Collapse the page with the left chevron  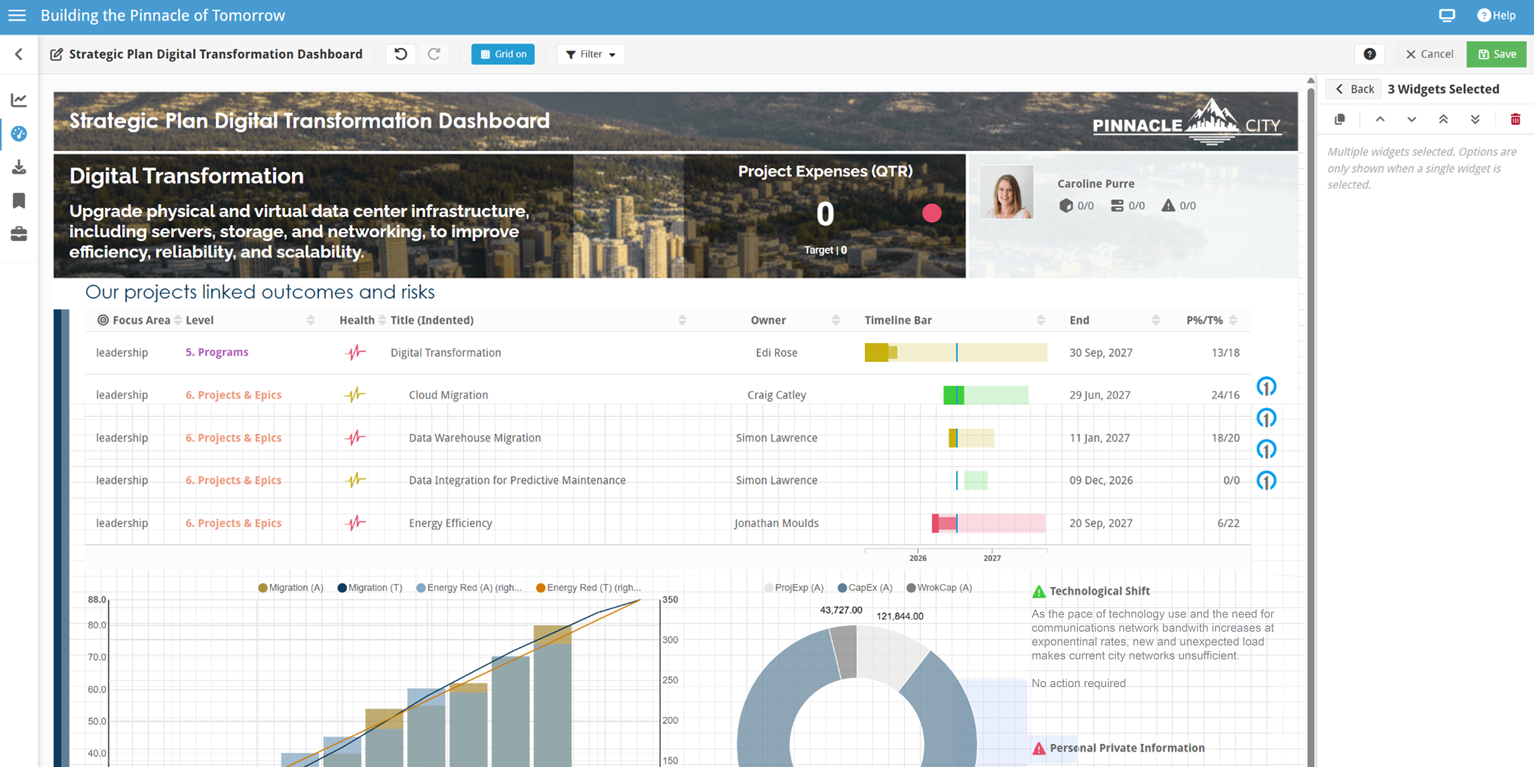(18, 54)
